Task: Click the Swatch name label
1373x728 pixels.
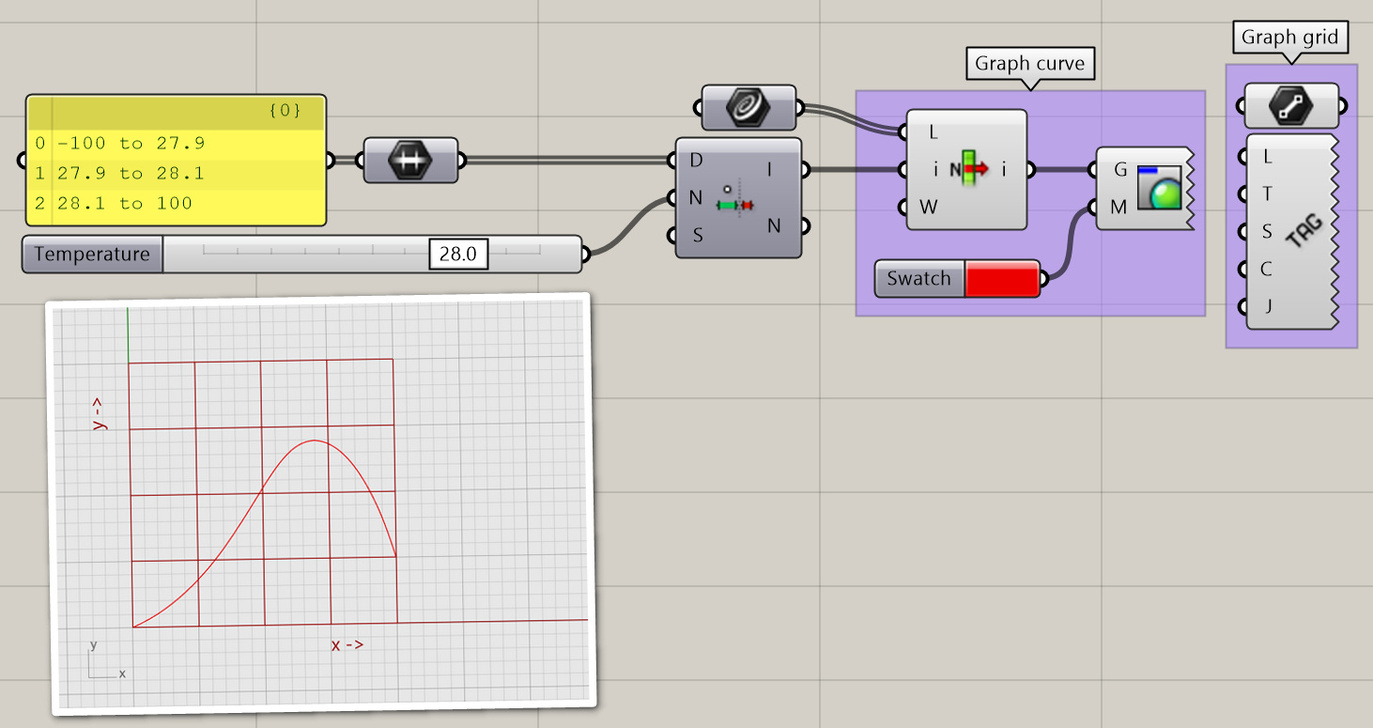Action: [917, 278]
